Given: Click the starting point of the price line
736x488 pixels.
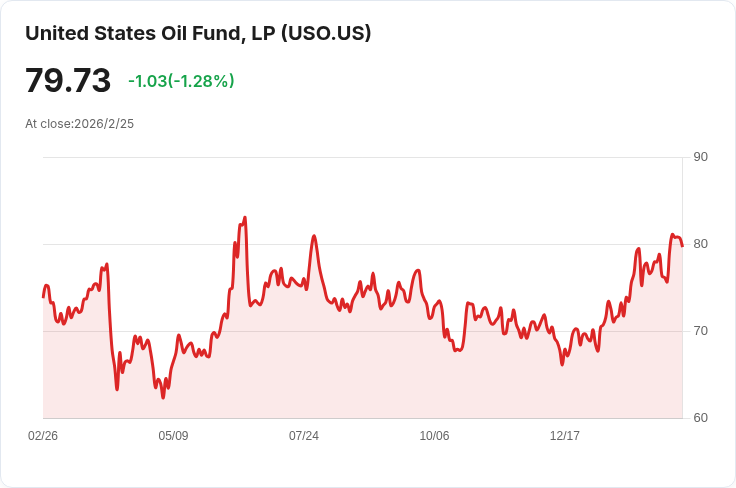Looking at the screenshot, I should (x=43, y=297).
